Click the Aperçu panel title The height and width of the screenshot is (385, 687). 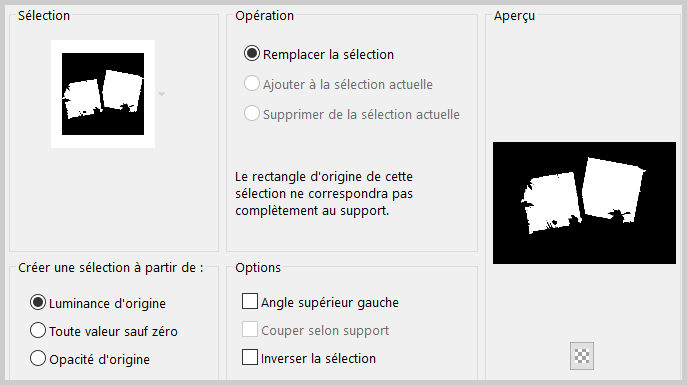(x=514, y=16)
